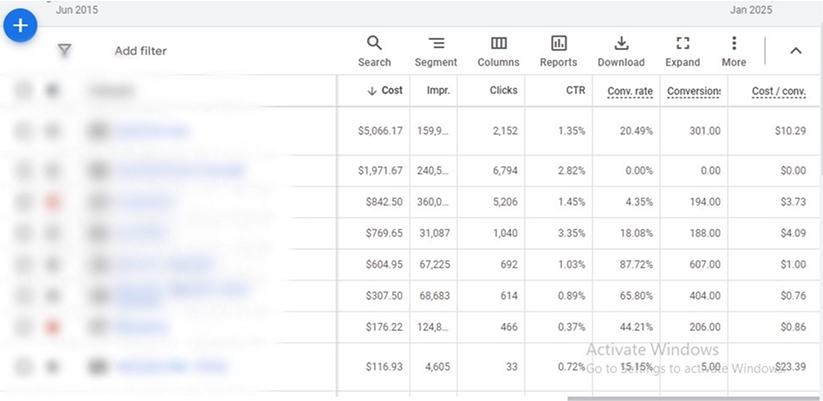823x401 pixels.
Task: Click the funnel filter icon
Action: 64,51
